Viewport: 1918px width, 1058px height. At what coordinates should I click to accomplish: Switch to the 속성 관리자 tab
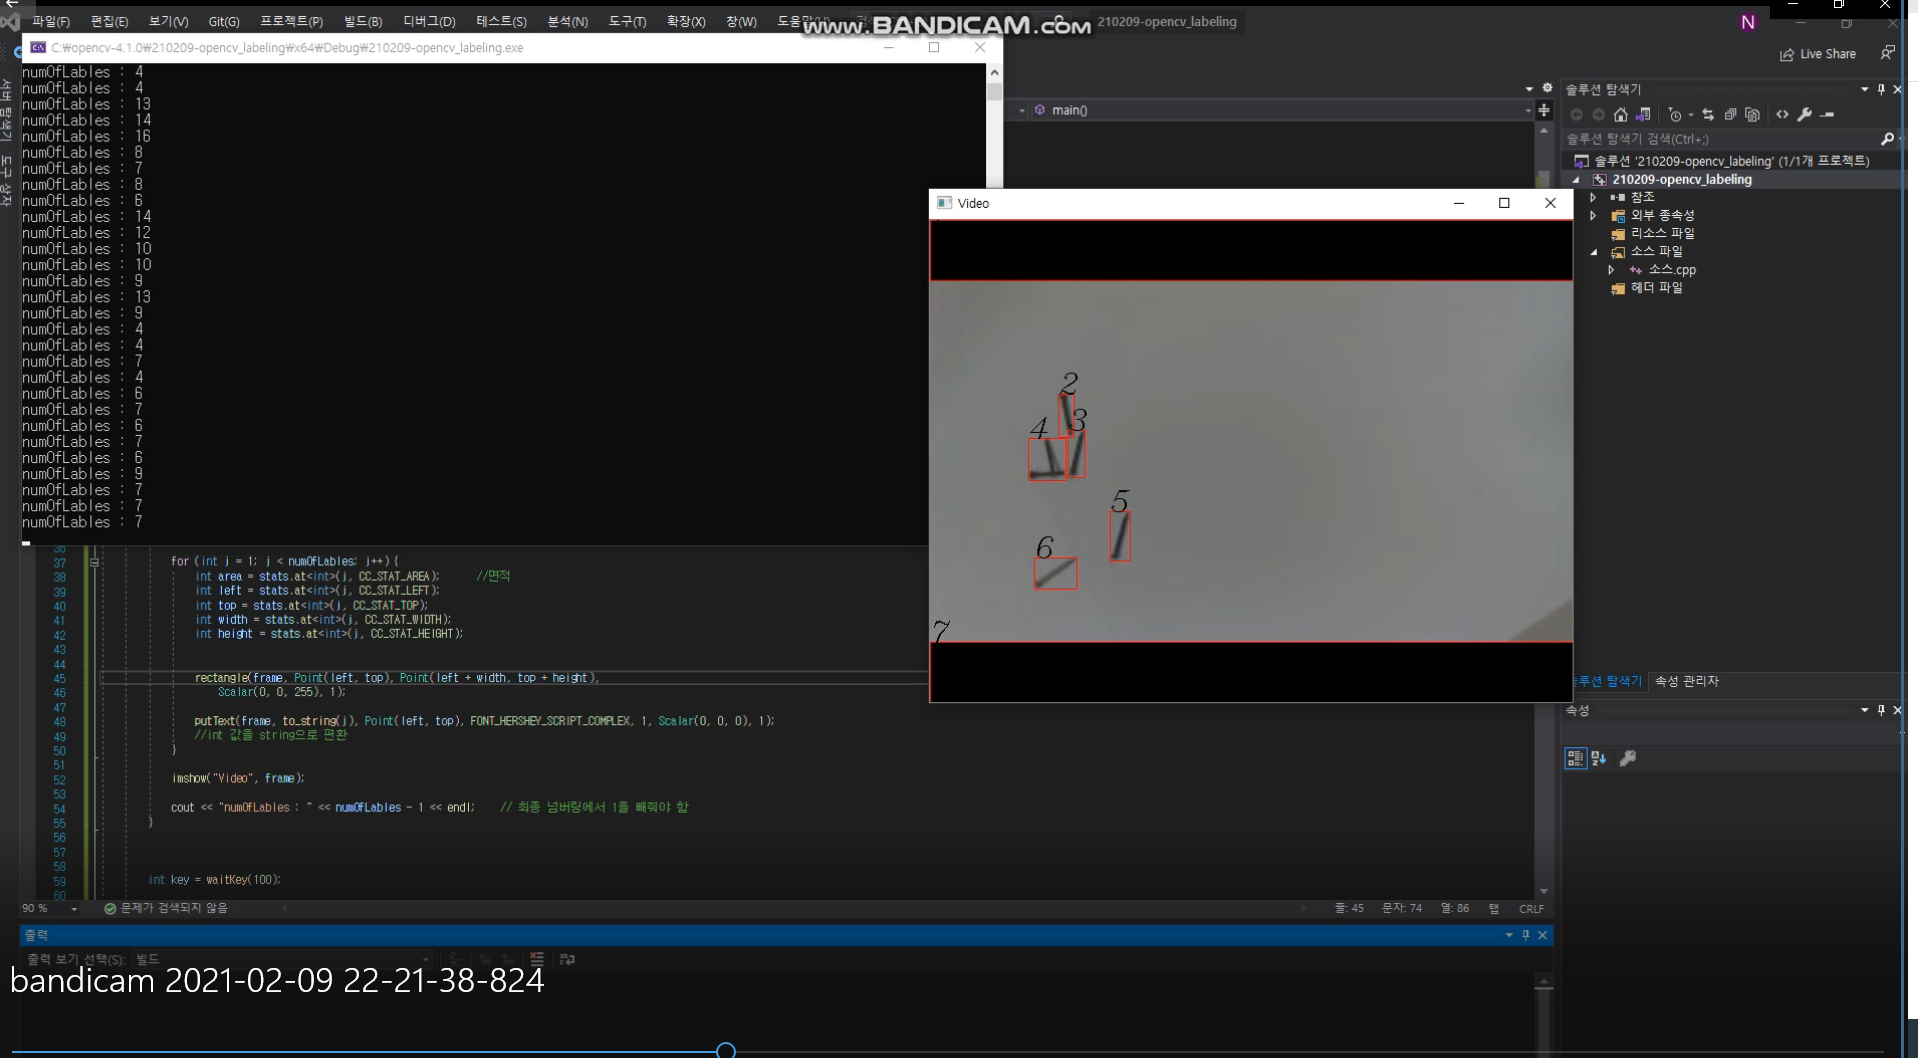pyautogui.click(x=1686, y=681)
